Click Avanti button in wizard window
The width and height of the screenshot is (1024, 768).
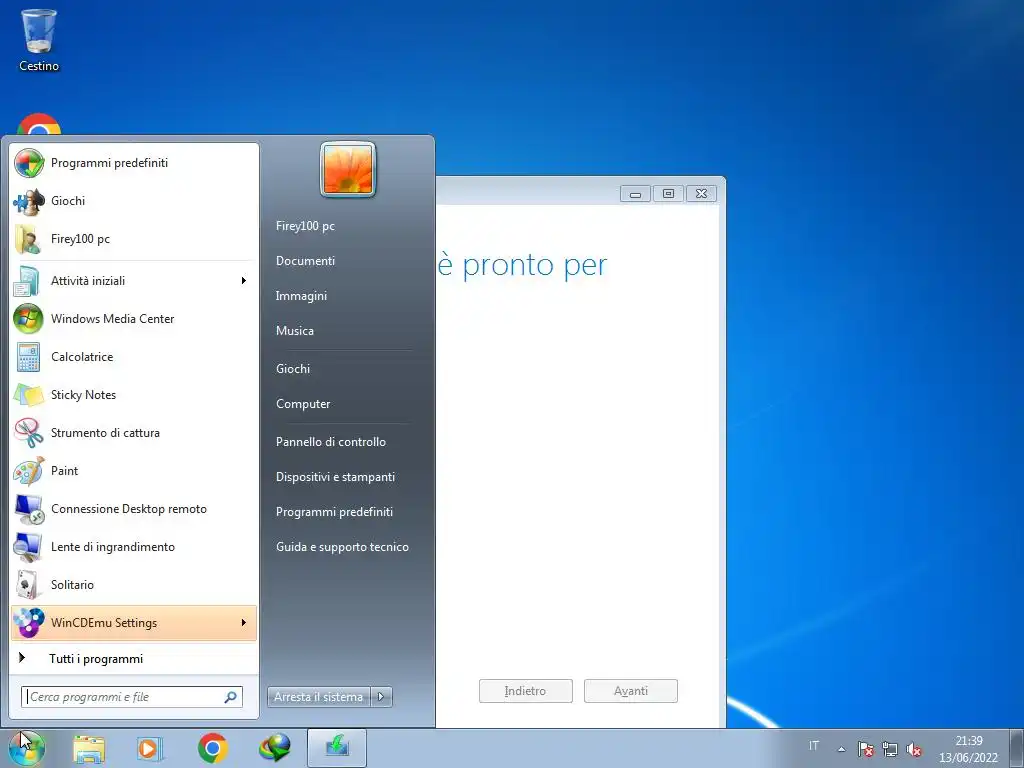click(x=631, y=691)
